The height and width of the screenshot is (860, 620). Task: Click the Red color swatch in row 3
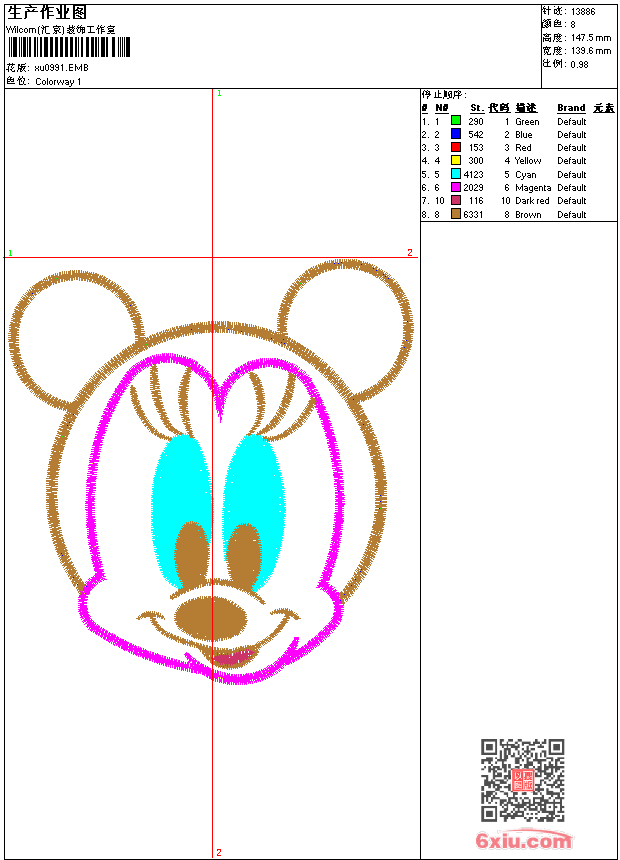point(455,147)
